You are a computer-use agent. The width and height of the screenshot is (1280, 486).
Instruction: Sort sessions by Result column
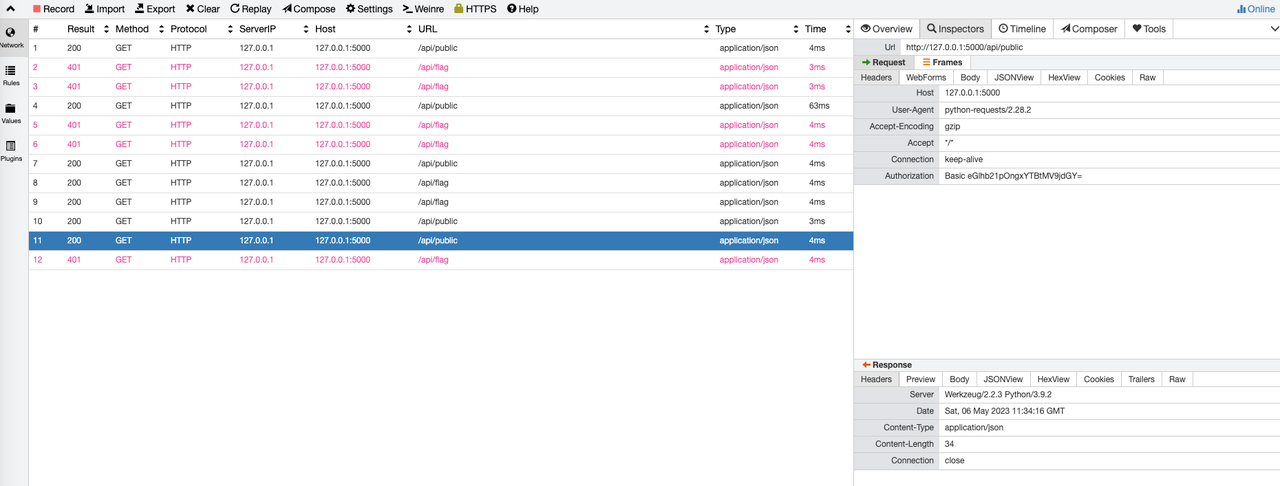[x=81, y=29]
